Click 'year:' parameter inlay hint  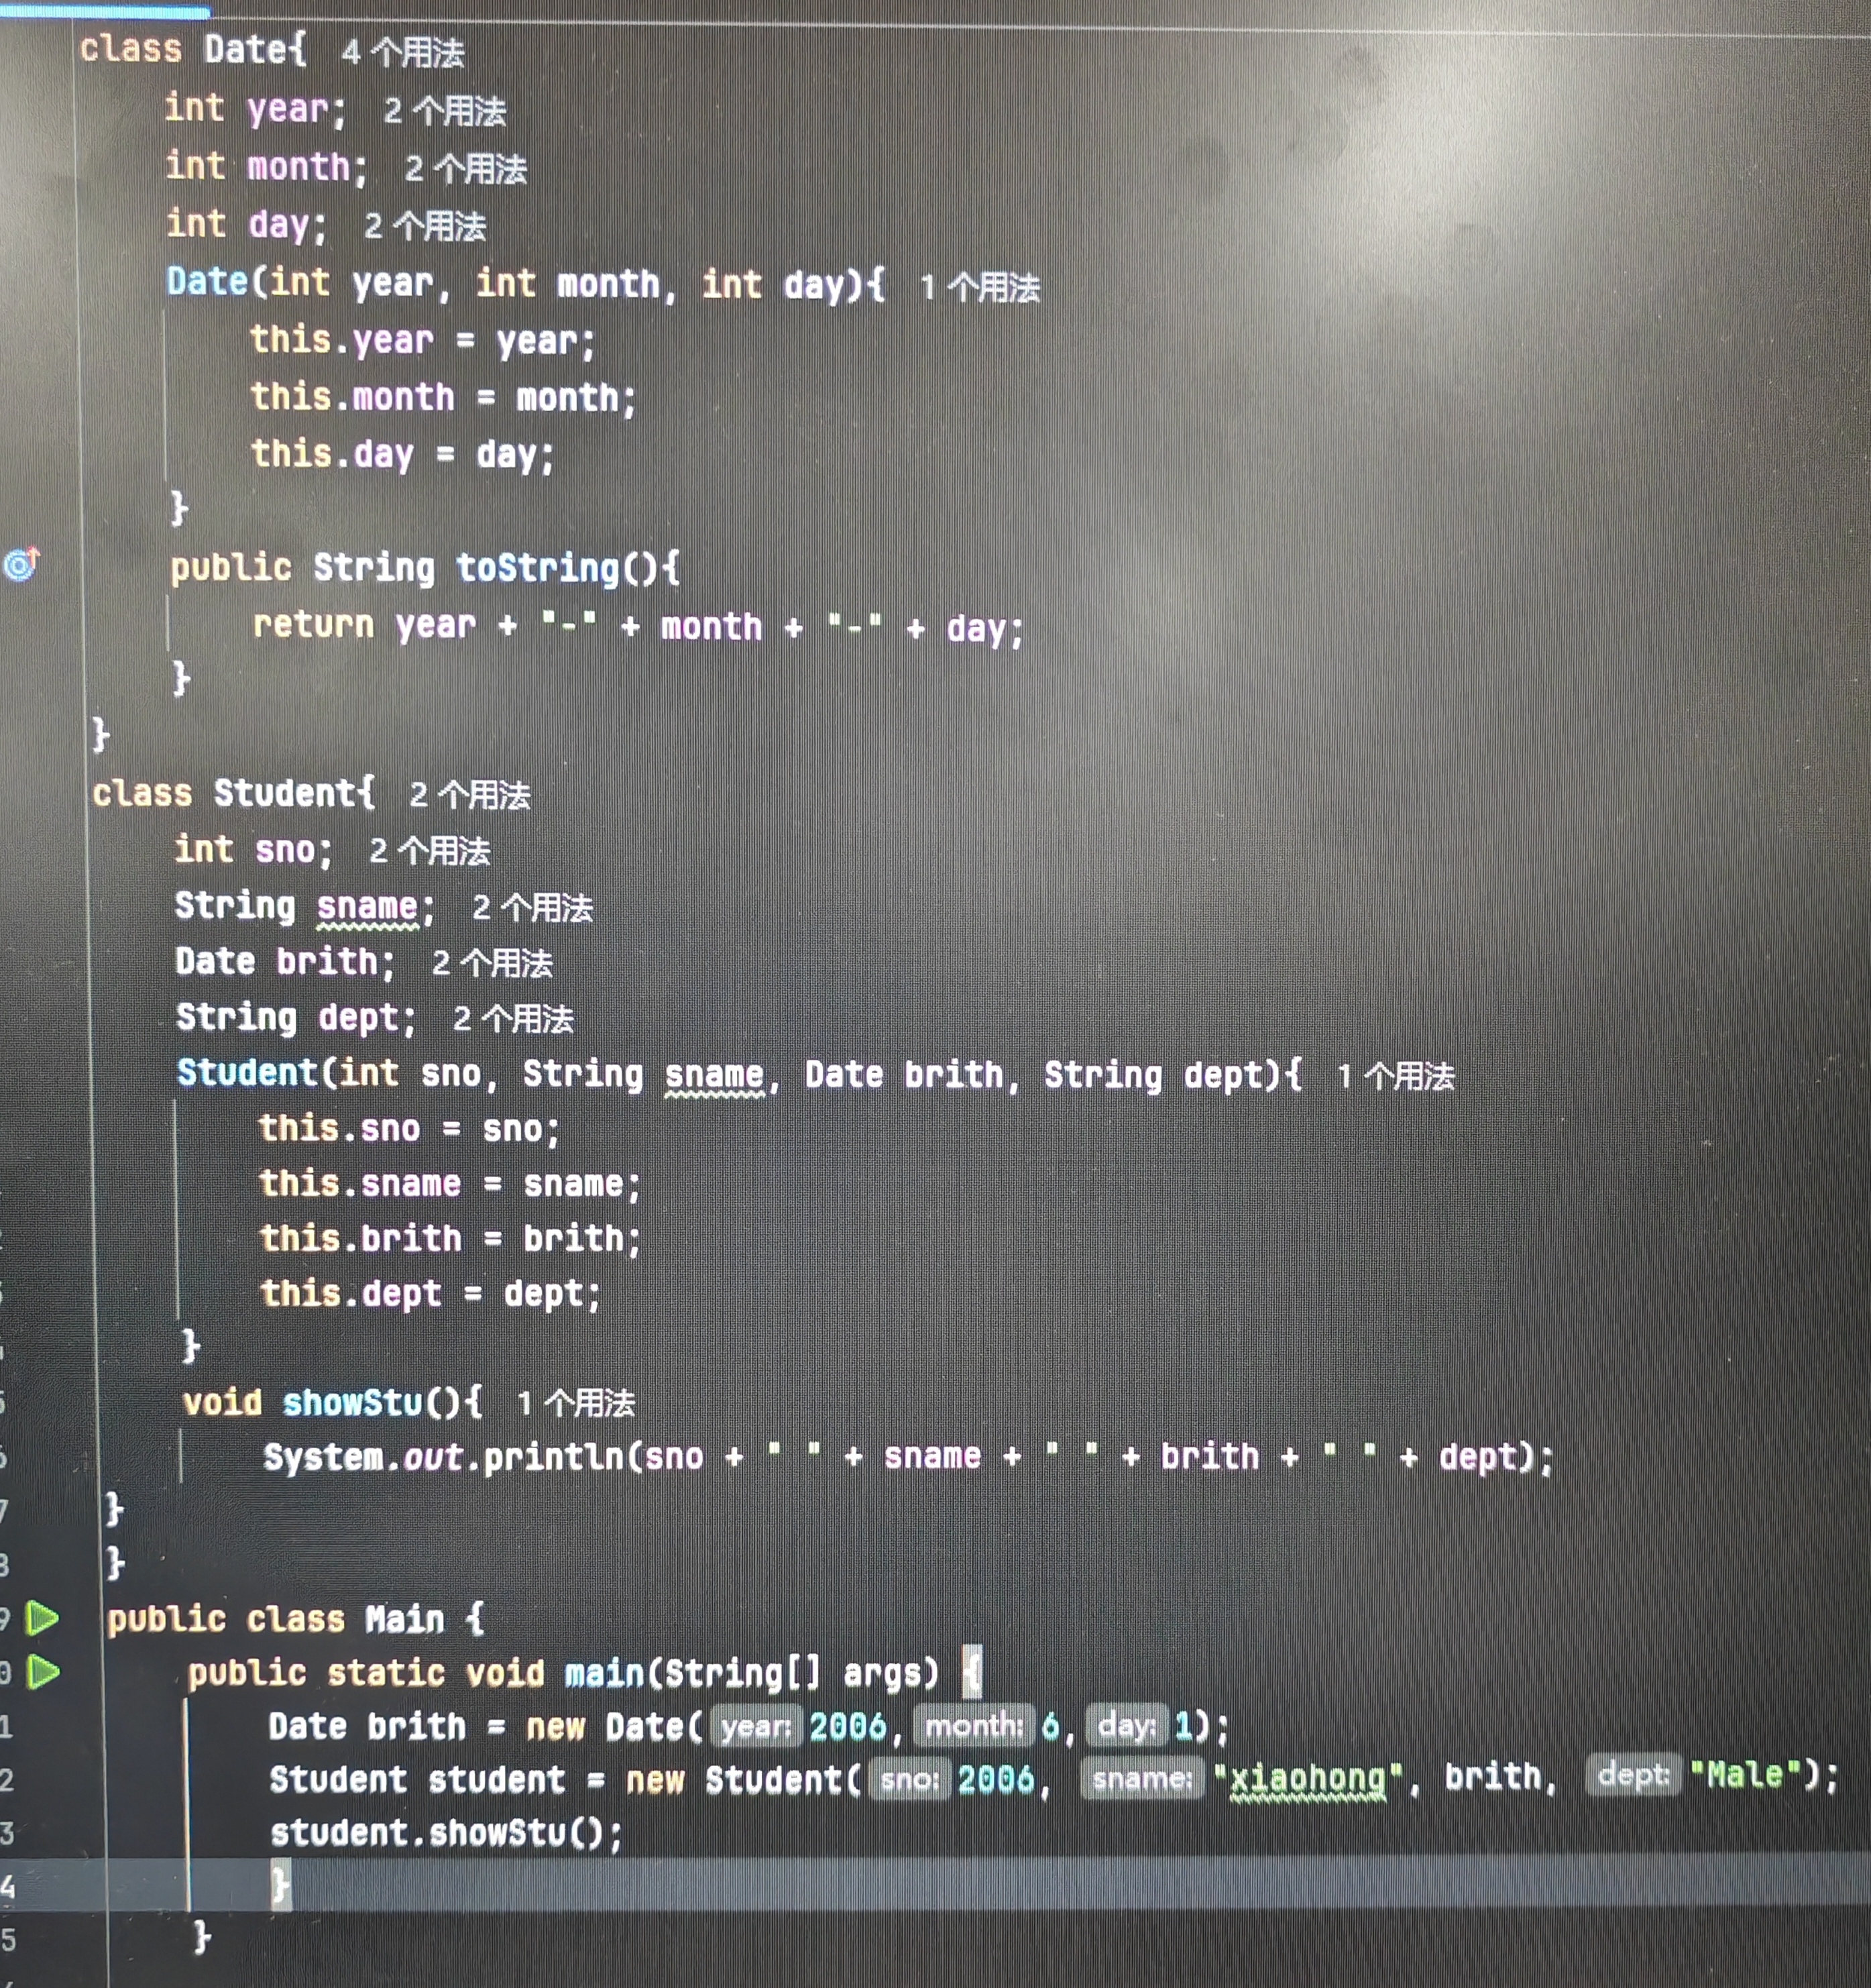pyautogui.click(x=757, y=1726)
